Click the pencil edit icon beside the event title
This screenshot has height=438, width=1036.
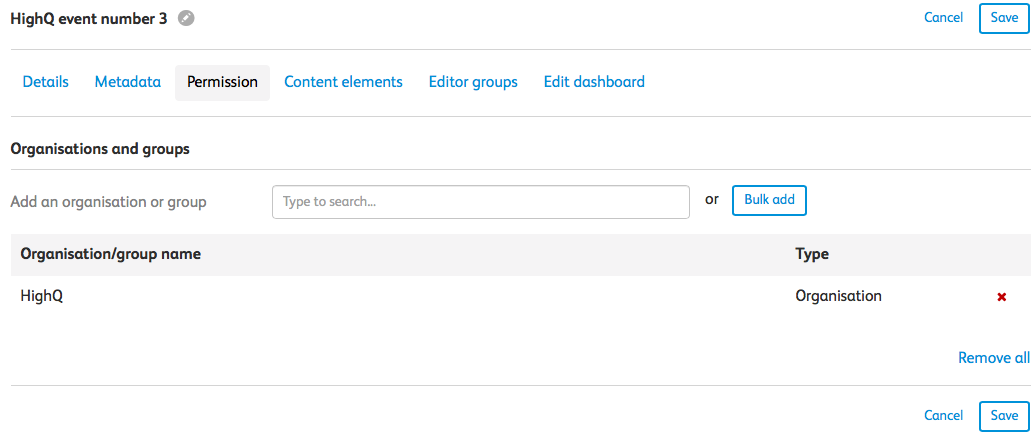186,18
